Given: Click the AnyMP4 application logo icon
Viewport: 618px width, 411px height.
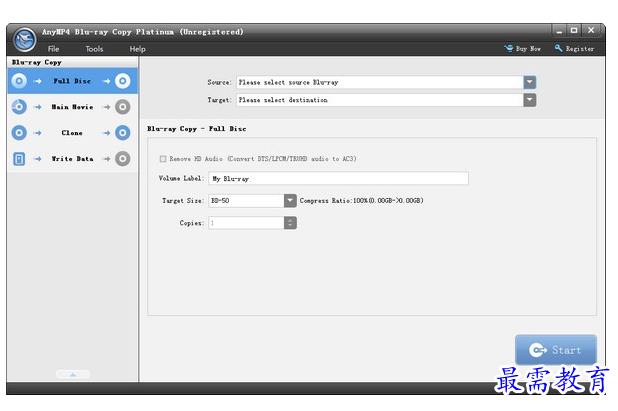Looking at the screenshot, I should tap(24, 39).
